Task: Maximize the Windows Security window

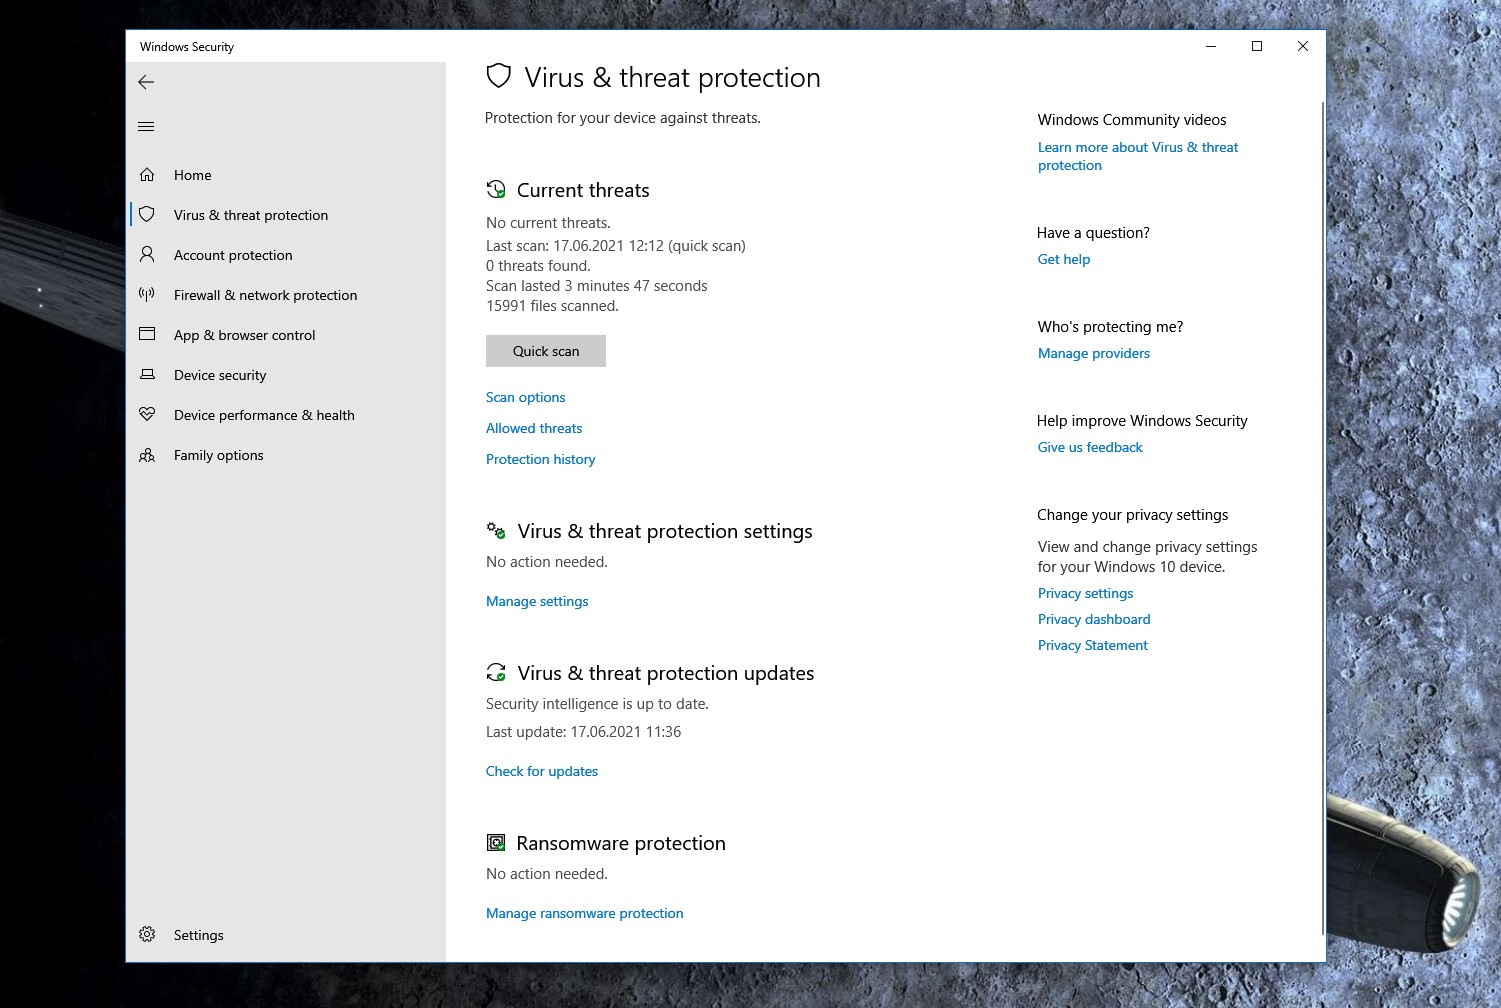Action: (x=1257, y=46)
